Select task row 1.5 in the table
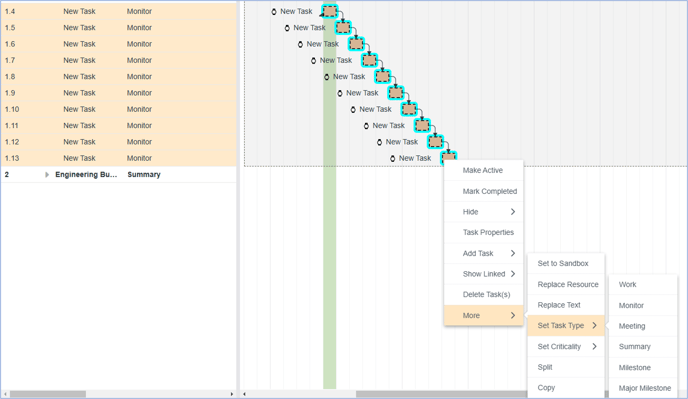The height and width of the screenshot is (399, 688). [118, 28]
